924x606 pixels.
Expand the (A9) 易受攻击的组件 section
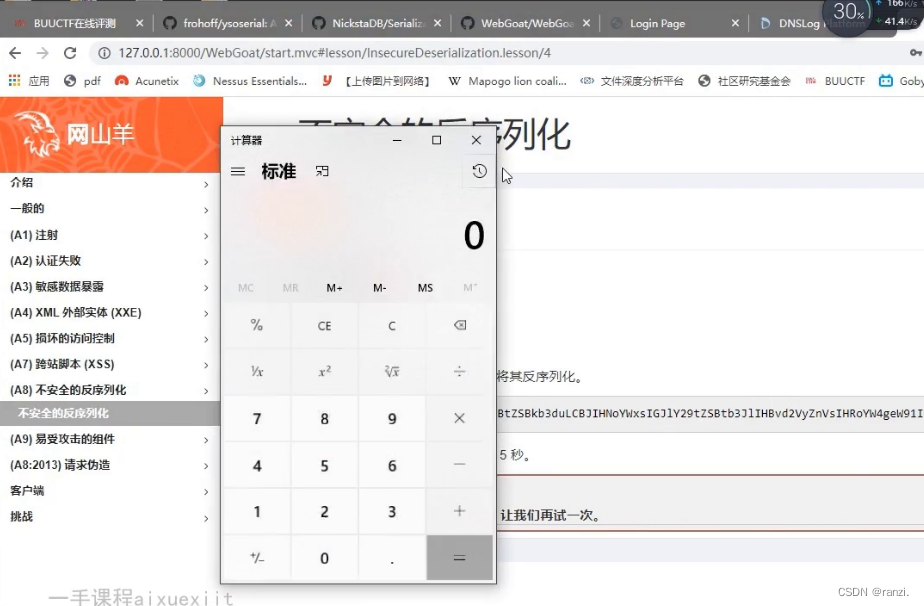coord(110,439)
